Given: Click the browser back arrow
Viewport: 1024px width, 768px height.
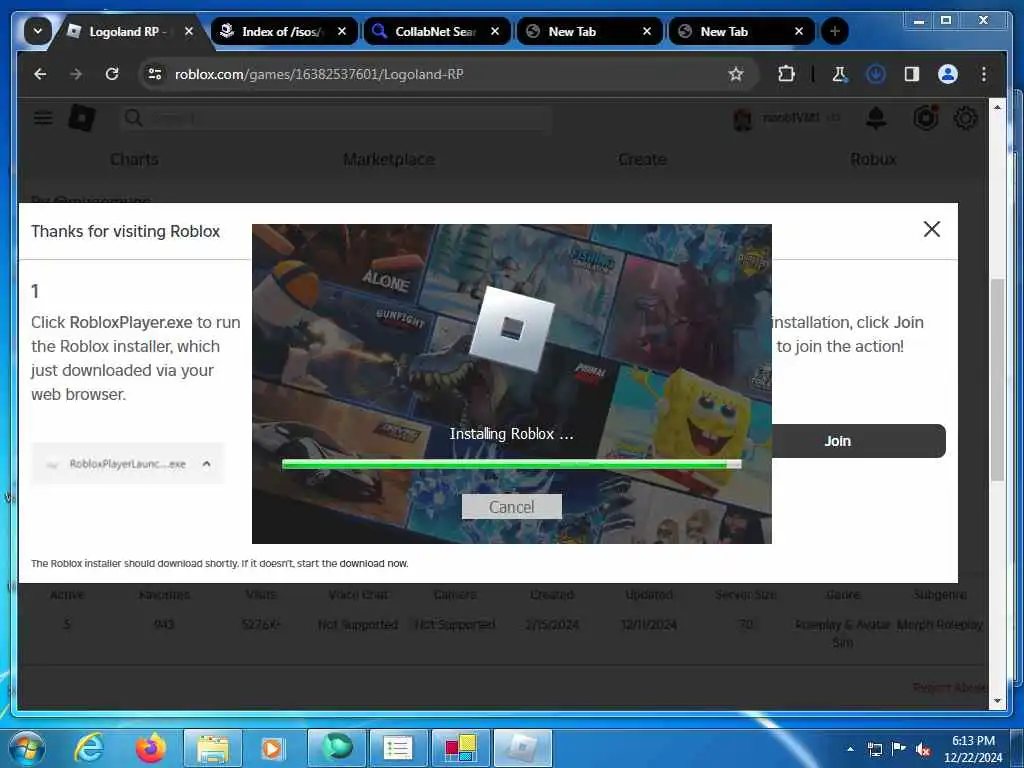Looking at the screenshot, I should [40, 74].
